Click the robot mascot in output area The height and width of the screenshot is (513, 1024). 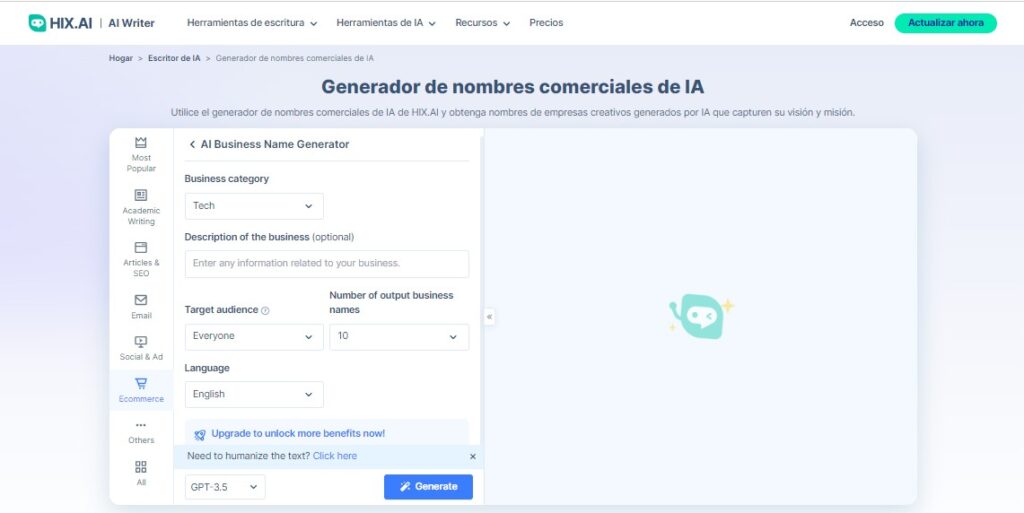coord(701,317)
